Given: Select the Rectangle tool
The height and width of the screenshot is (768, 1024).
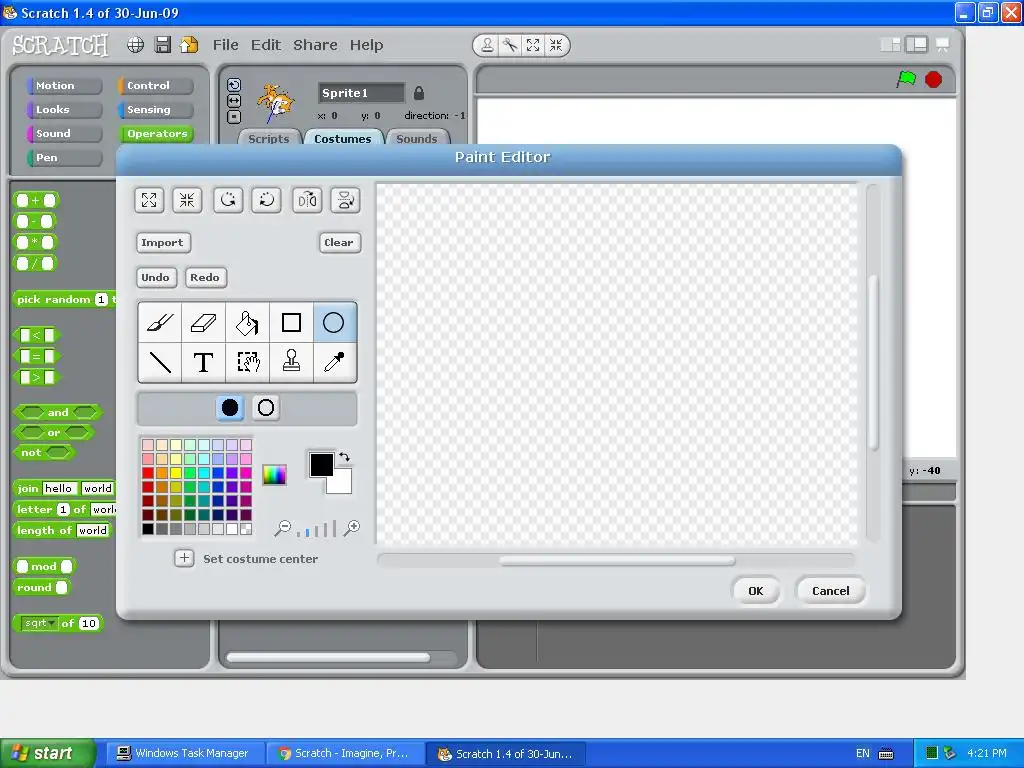Looking at the screenshot, I should tap(291, 323).
